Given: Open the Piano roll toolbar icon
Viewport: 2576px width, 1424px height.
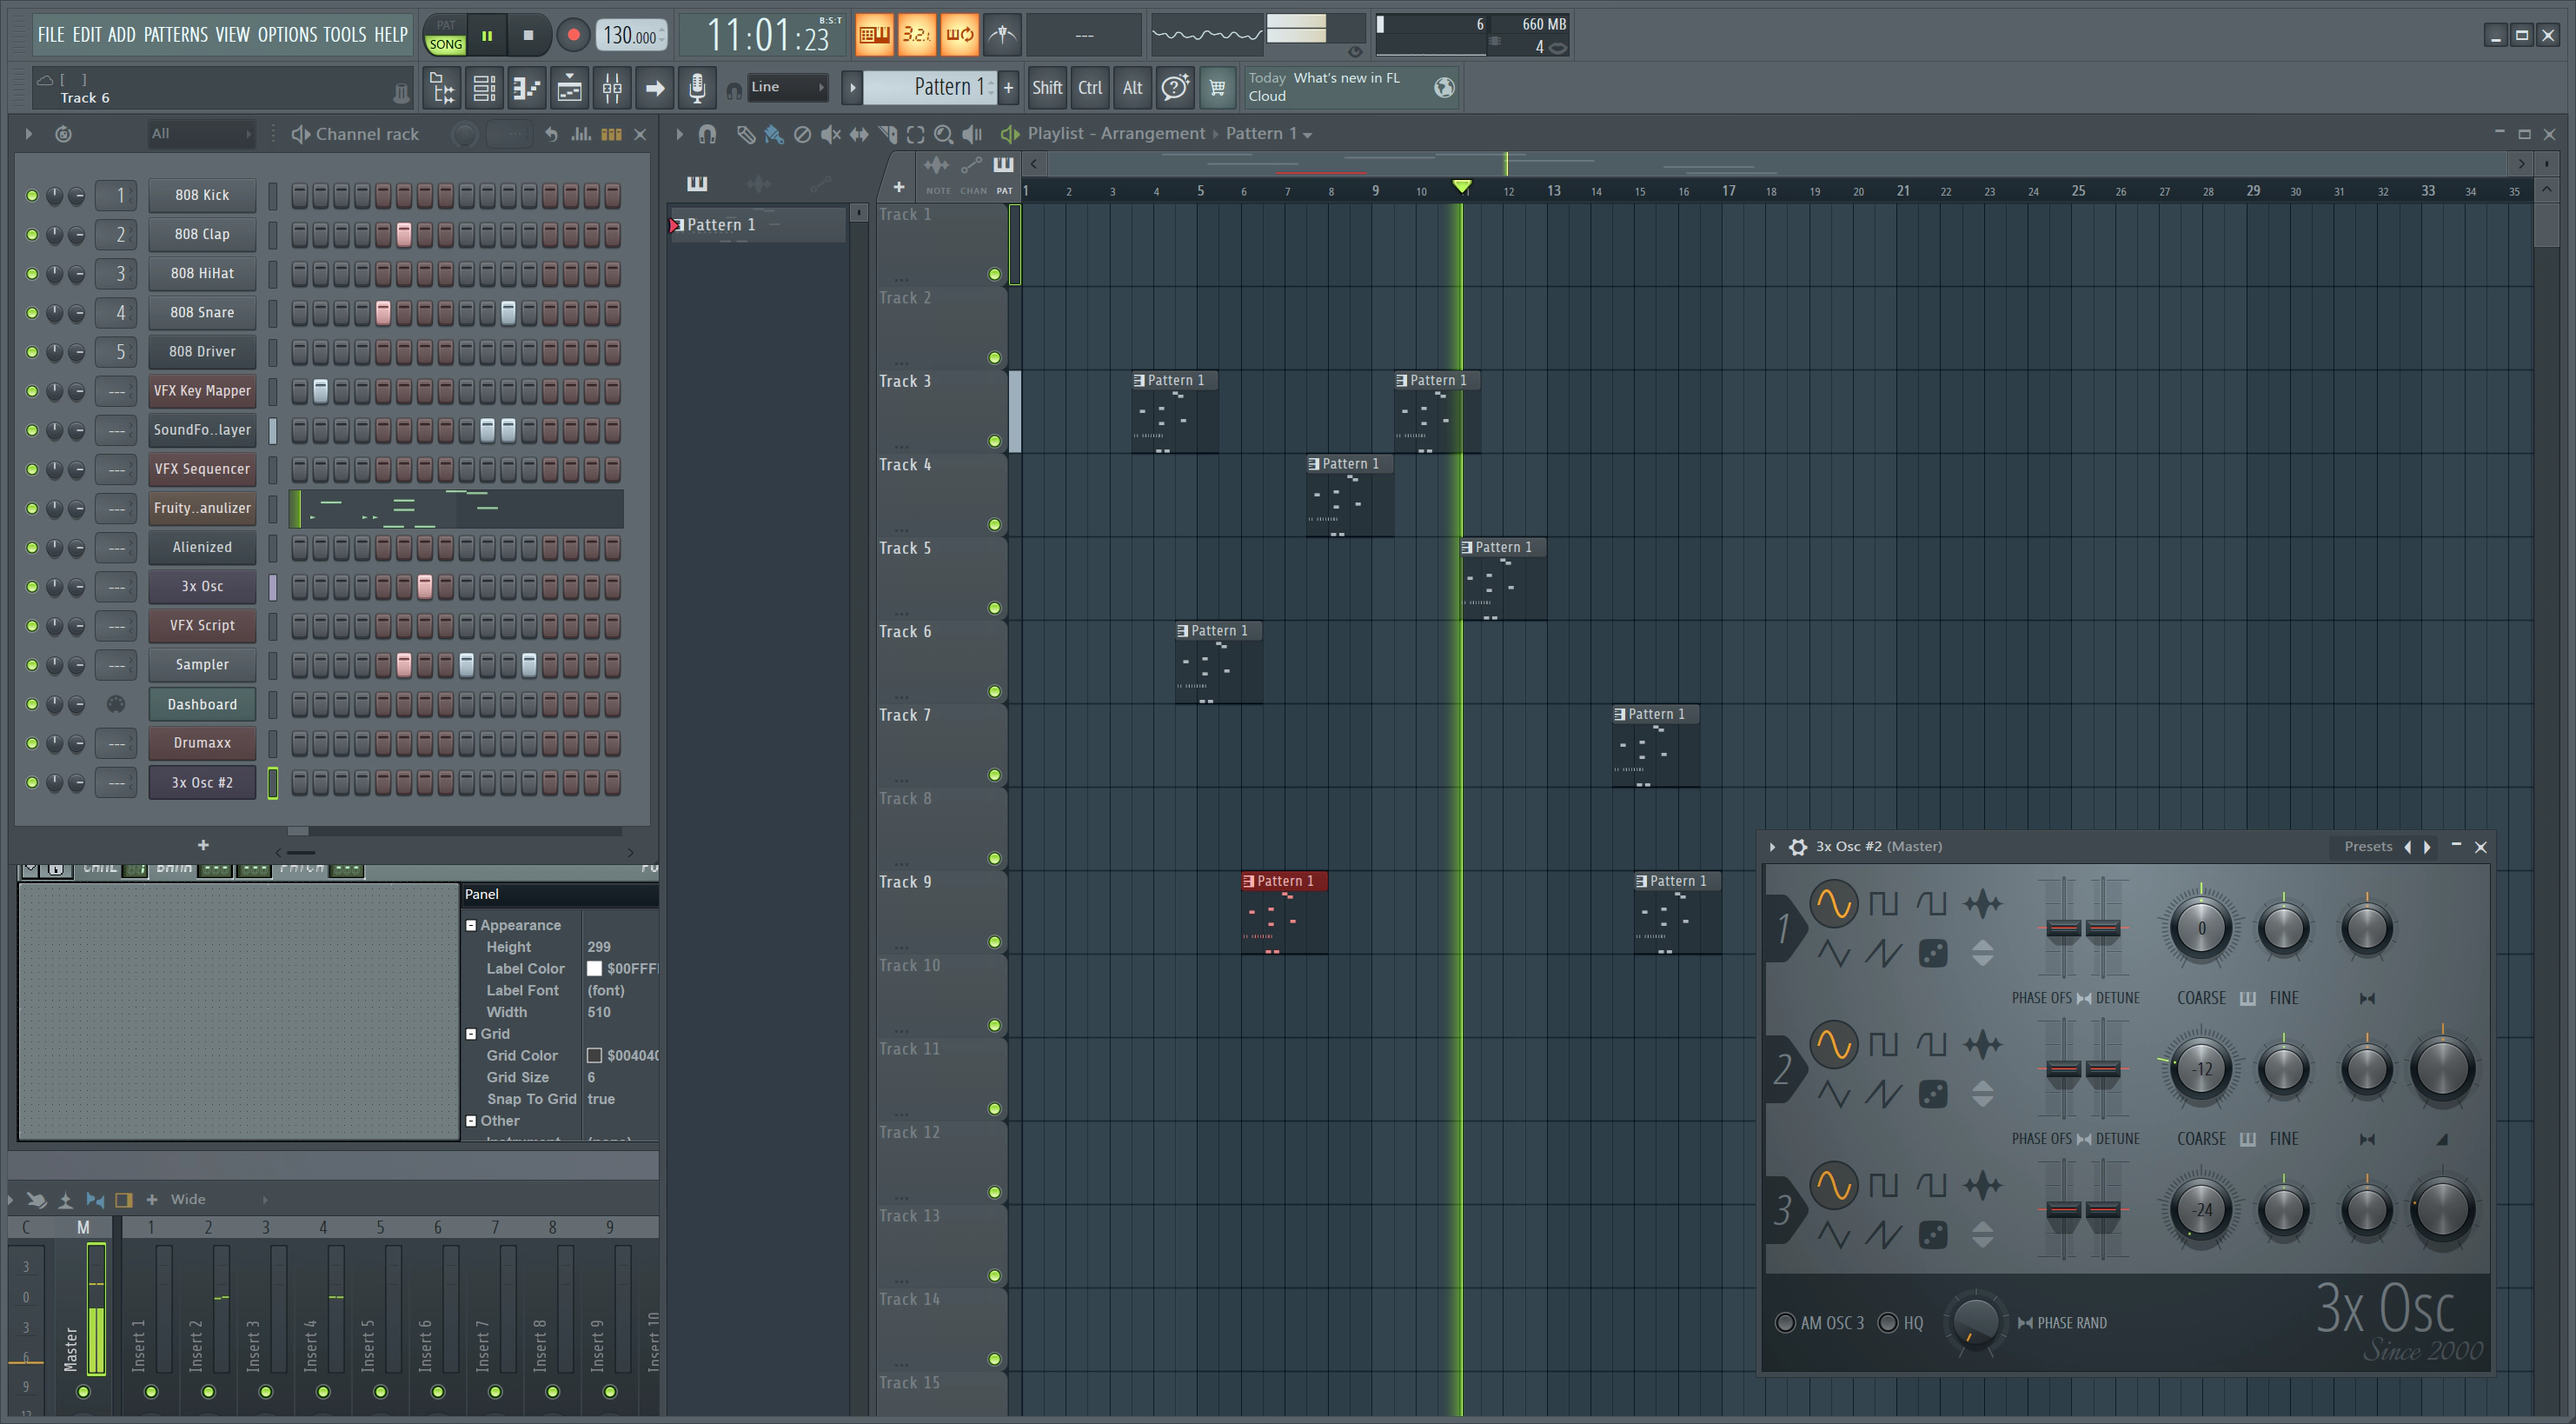Looking at the screenshot, I should point(526,88).
